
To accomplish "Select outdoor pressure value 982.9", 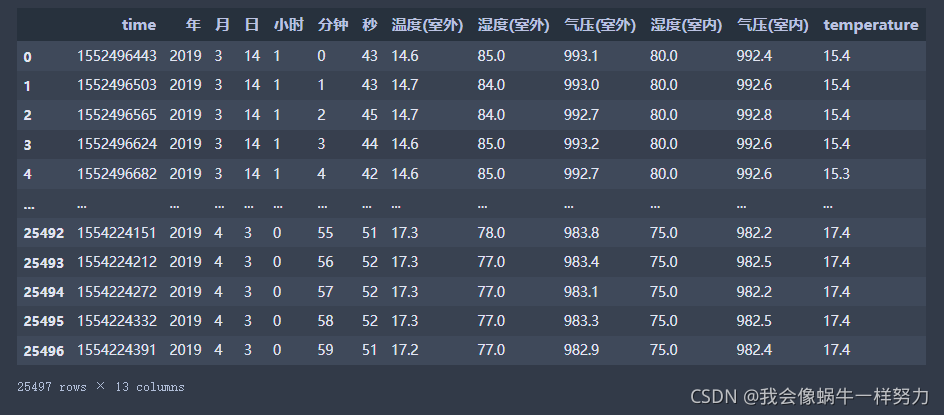I will (582, 350).
